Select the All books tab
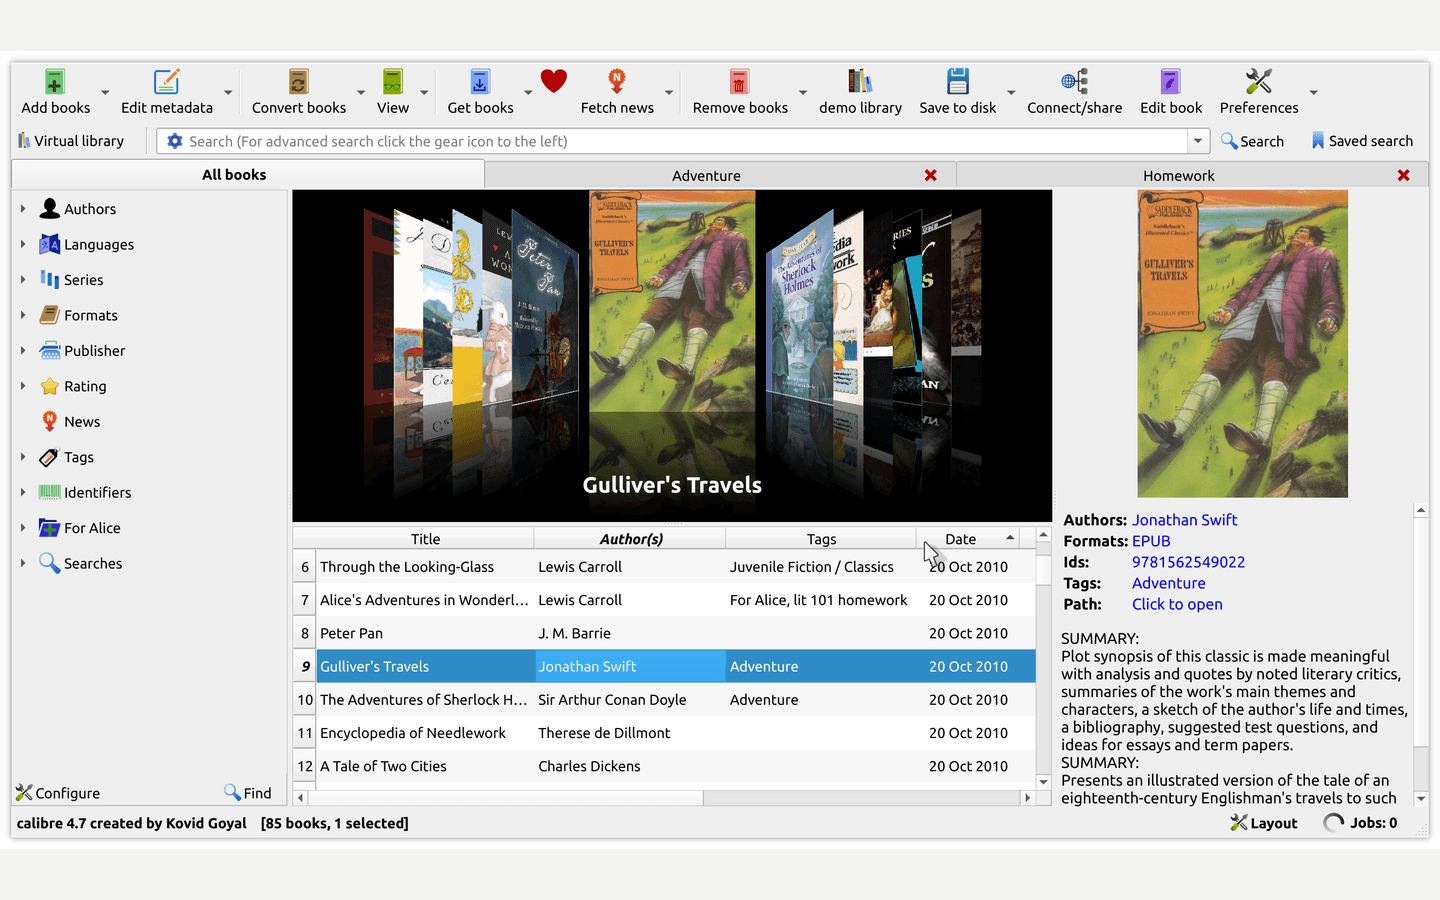 (248, 175)
